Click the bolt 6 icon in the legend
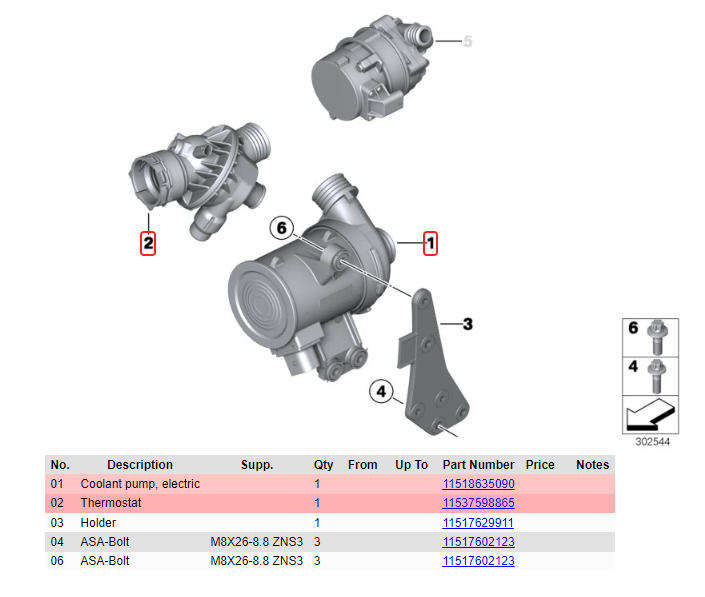The height and width of the screenshot is (597, 705). pyautogui.click(x=653, y=329)
